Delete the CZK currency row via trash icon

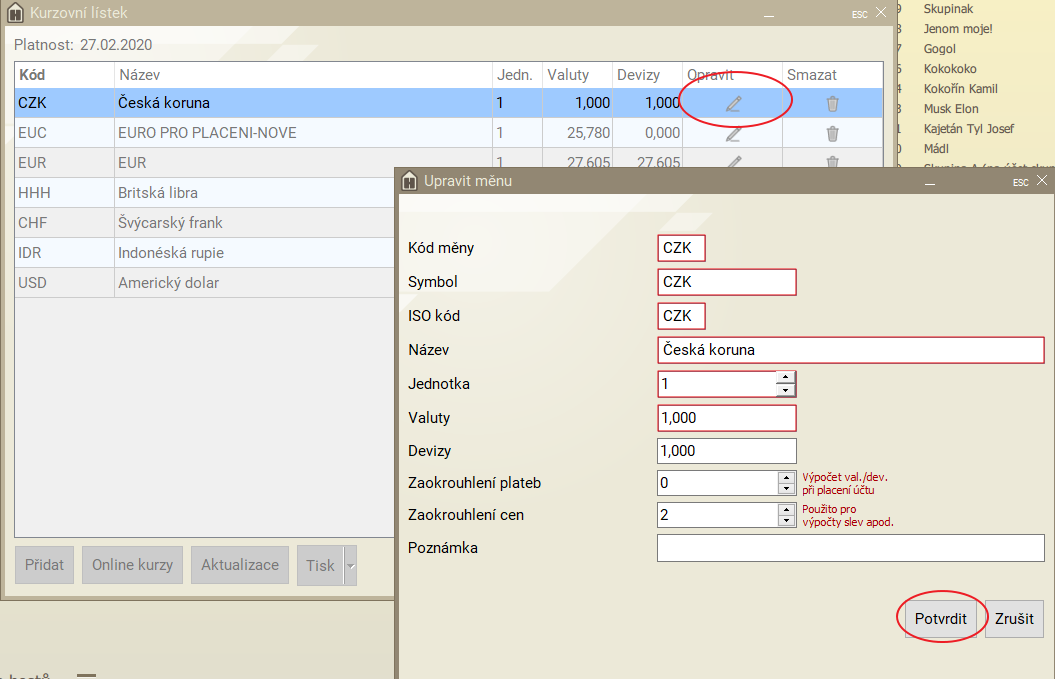(x=832, y=103)
